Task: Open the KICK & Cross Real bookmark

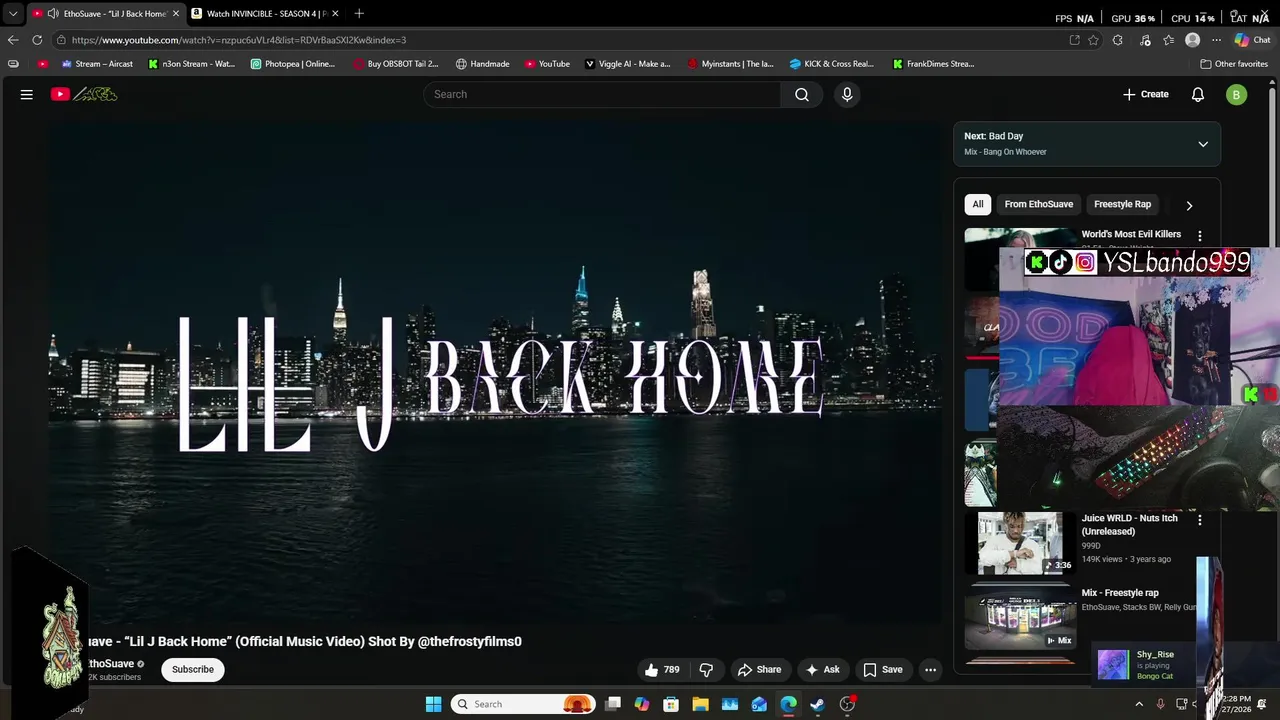Action: [x=832, y=64]
